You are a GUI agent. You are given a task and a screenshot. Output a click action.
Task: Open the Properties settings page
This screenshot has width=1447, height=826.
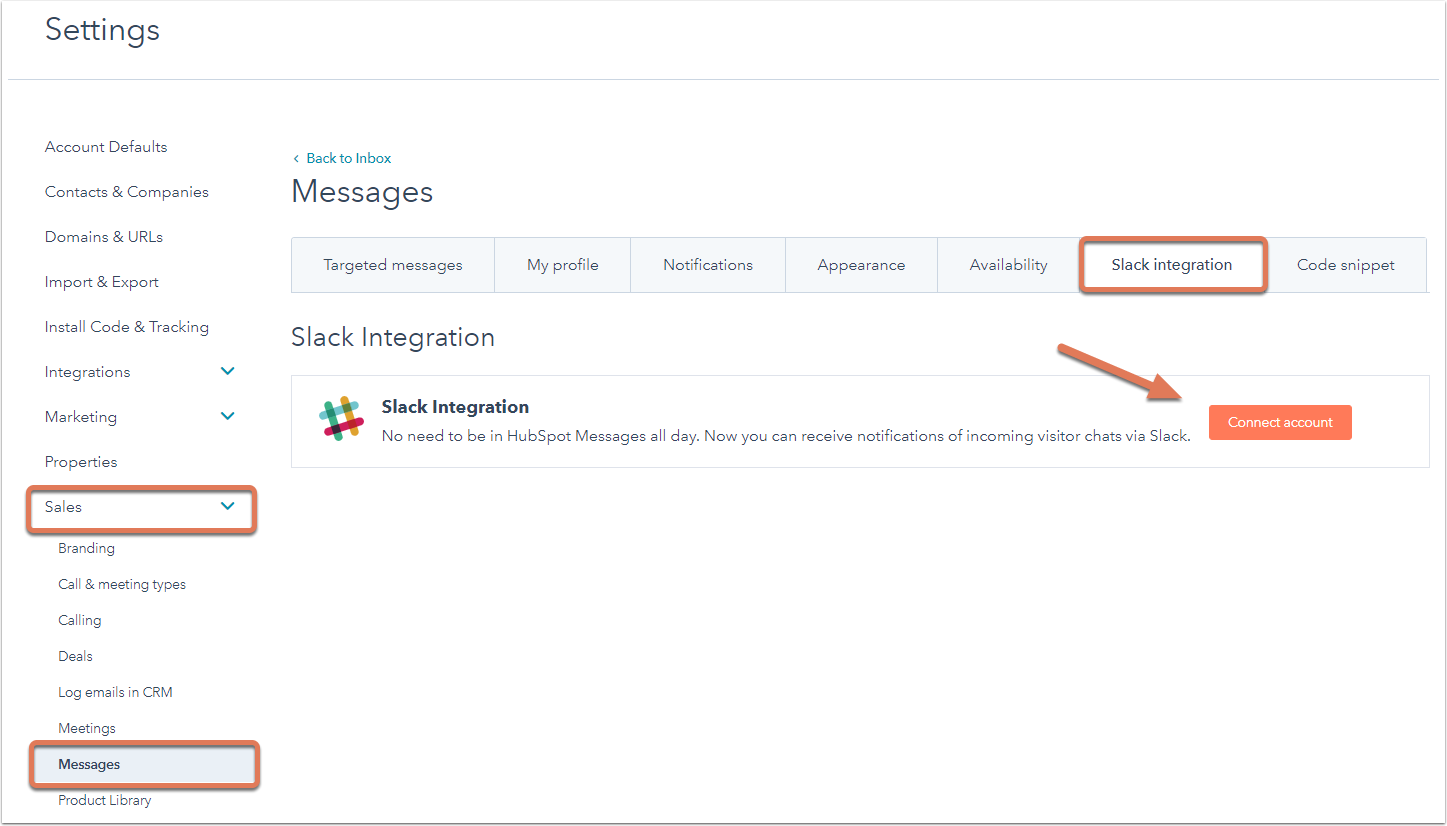pyautogui.click(x=81, y=462)
